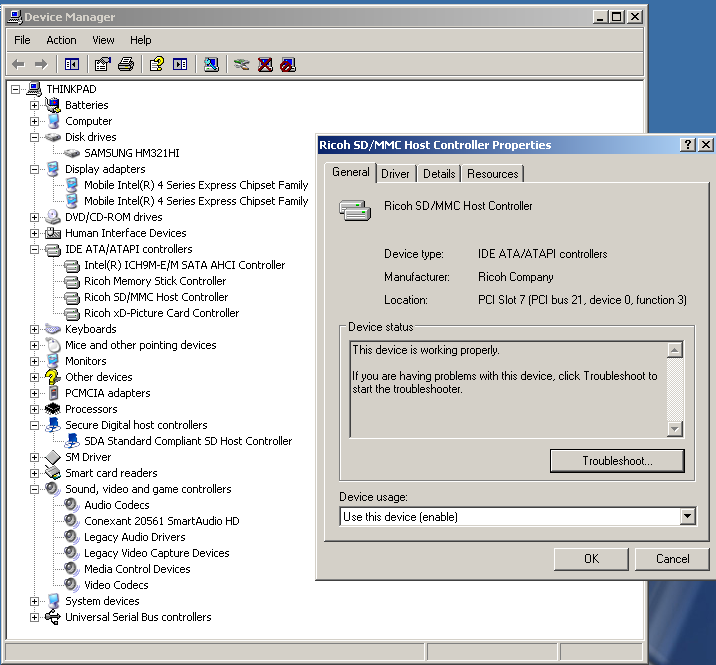Click the DVD/CD-ROM drives icon
The width and height of the screenshot is (716, 665).
click(x=53, y=217)
